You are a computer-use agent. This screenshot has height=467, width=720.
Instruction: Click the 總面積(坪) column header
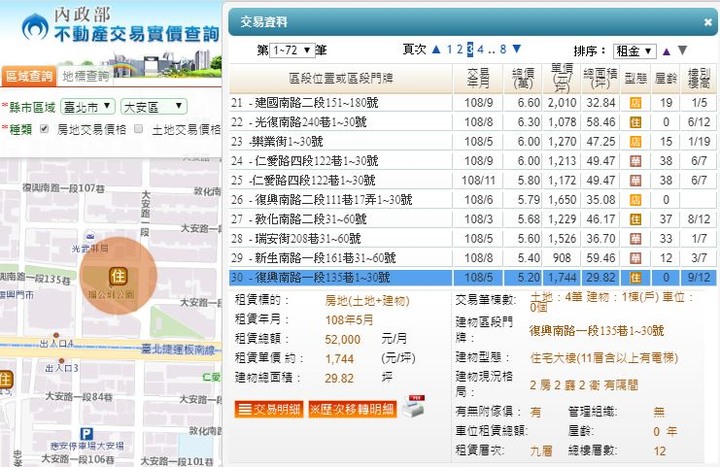(x=601, y=79)
